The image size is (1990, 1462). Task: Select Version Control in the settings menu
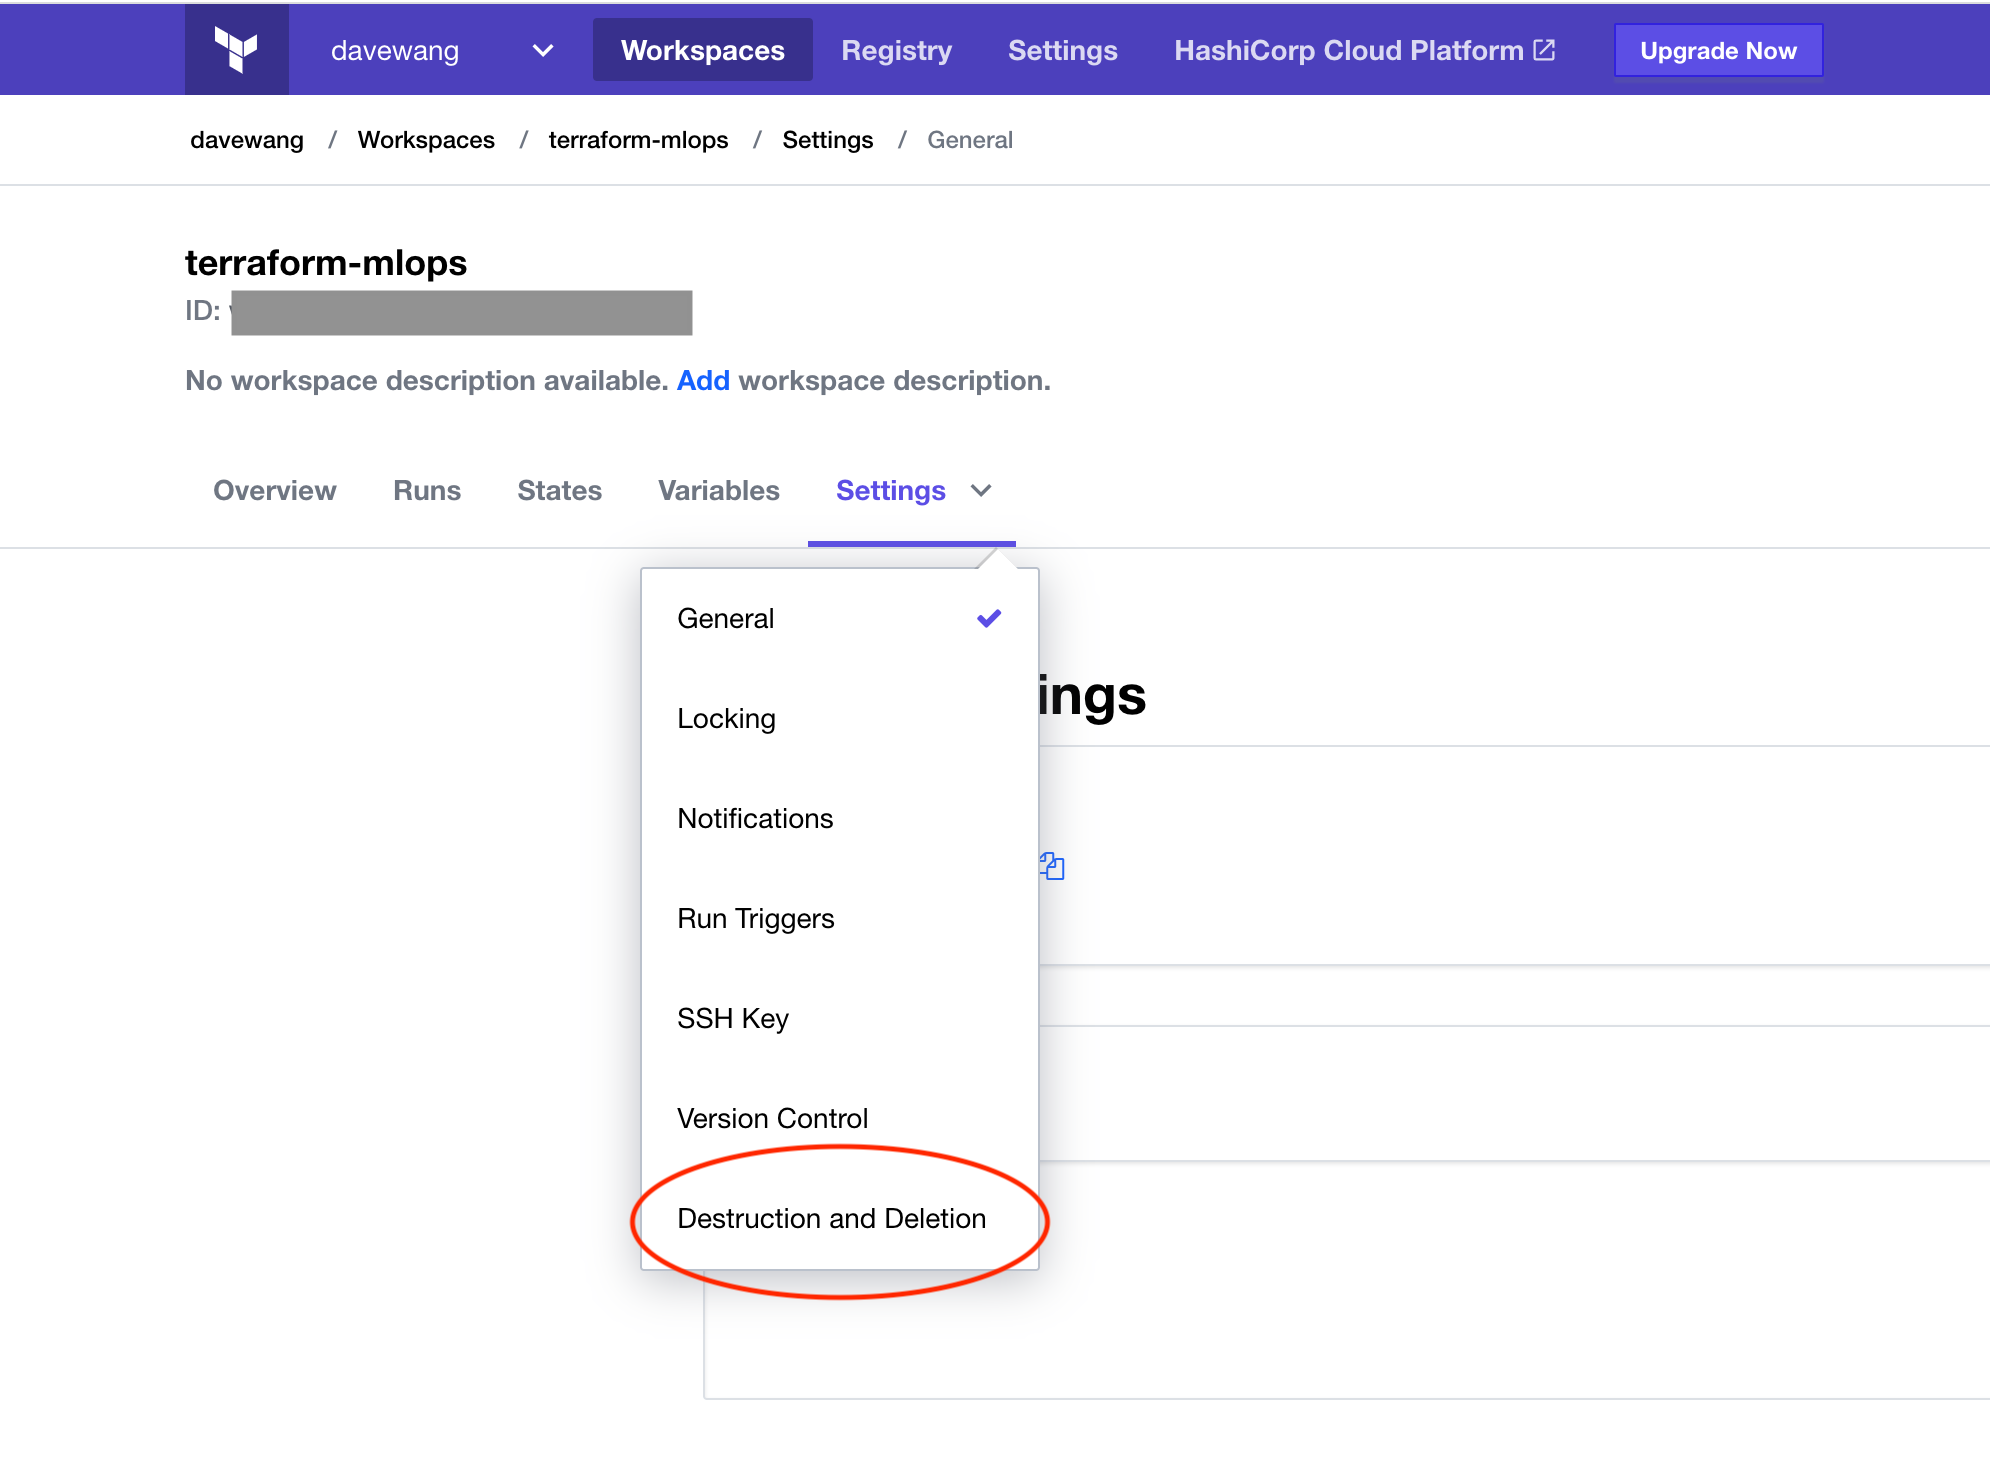click(x=840, y=1119)
